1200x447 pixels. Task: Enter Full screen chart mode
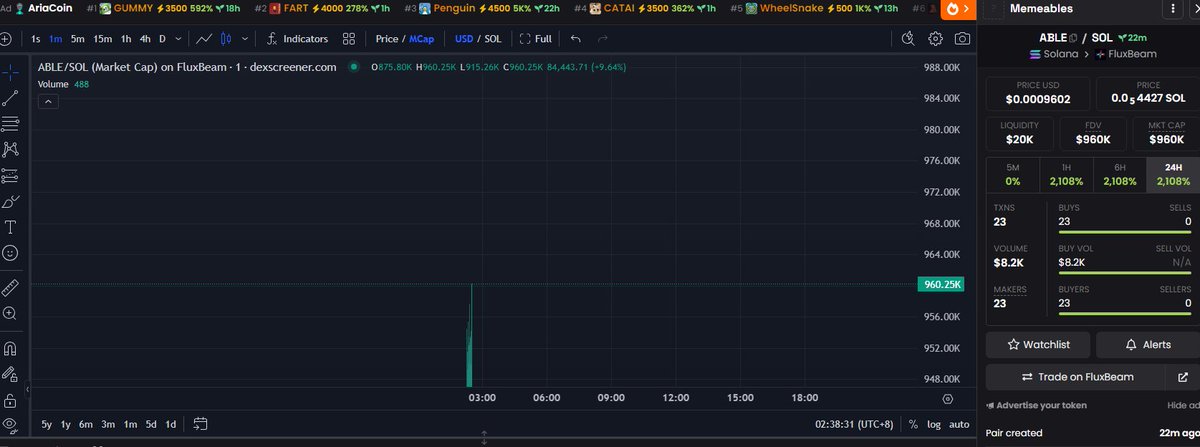point(536,39)
